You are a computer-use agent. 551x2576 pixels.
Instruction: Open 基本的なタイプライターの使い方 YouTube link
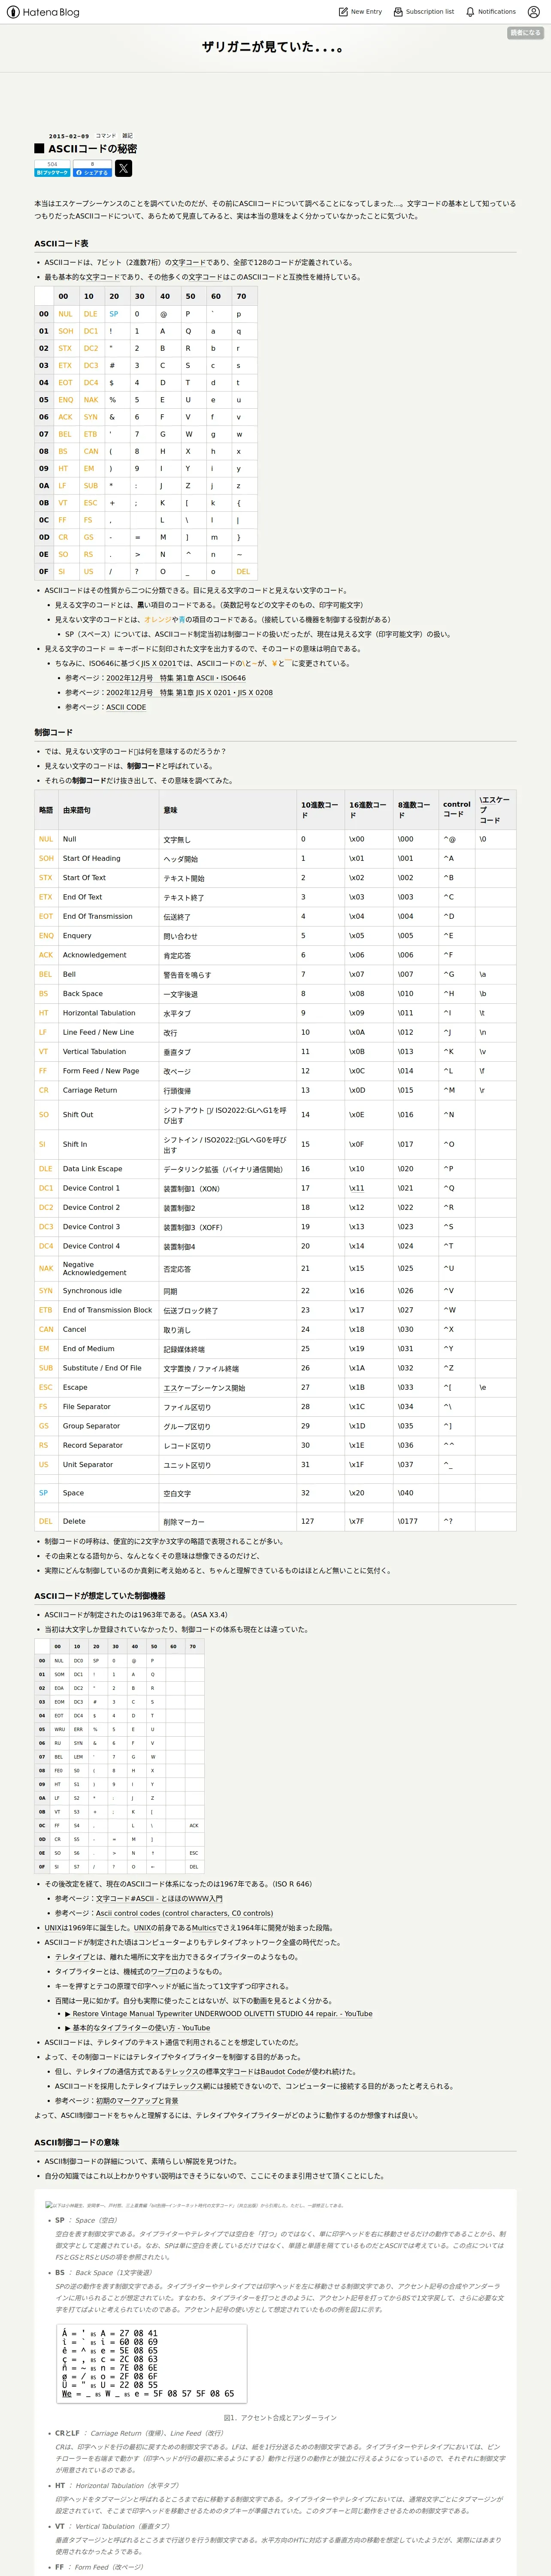click(x=137, y=2028)
